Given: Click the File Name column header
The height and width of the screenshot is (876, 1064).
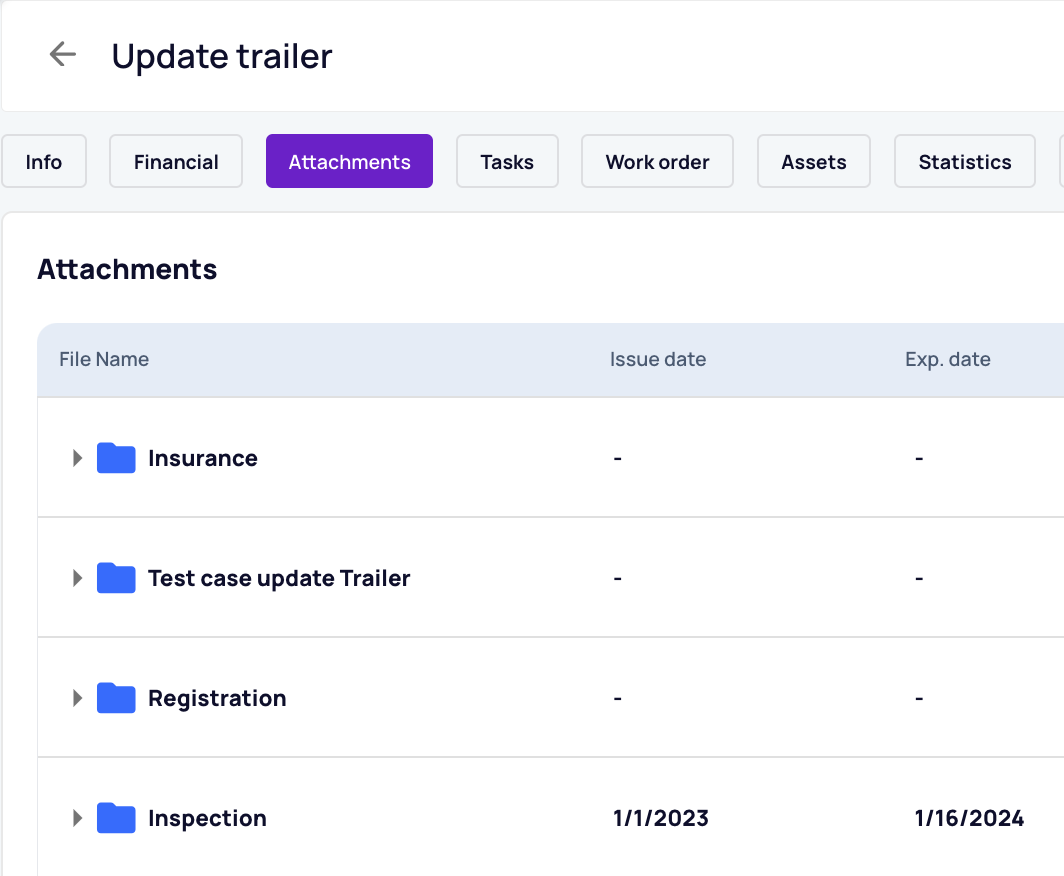Looking at the screenshot, I should [x=104, y=359].
